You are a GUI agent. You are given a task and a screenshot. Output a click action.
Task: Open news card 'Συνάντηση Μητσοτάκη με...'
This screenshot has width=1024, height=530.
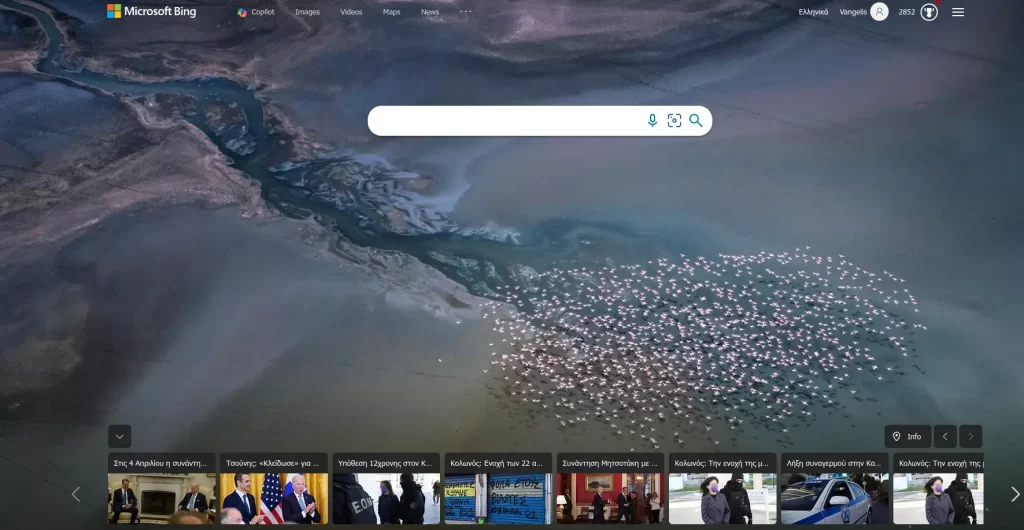611,489
